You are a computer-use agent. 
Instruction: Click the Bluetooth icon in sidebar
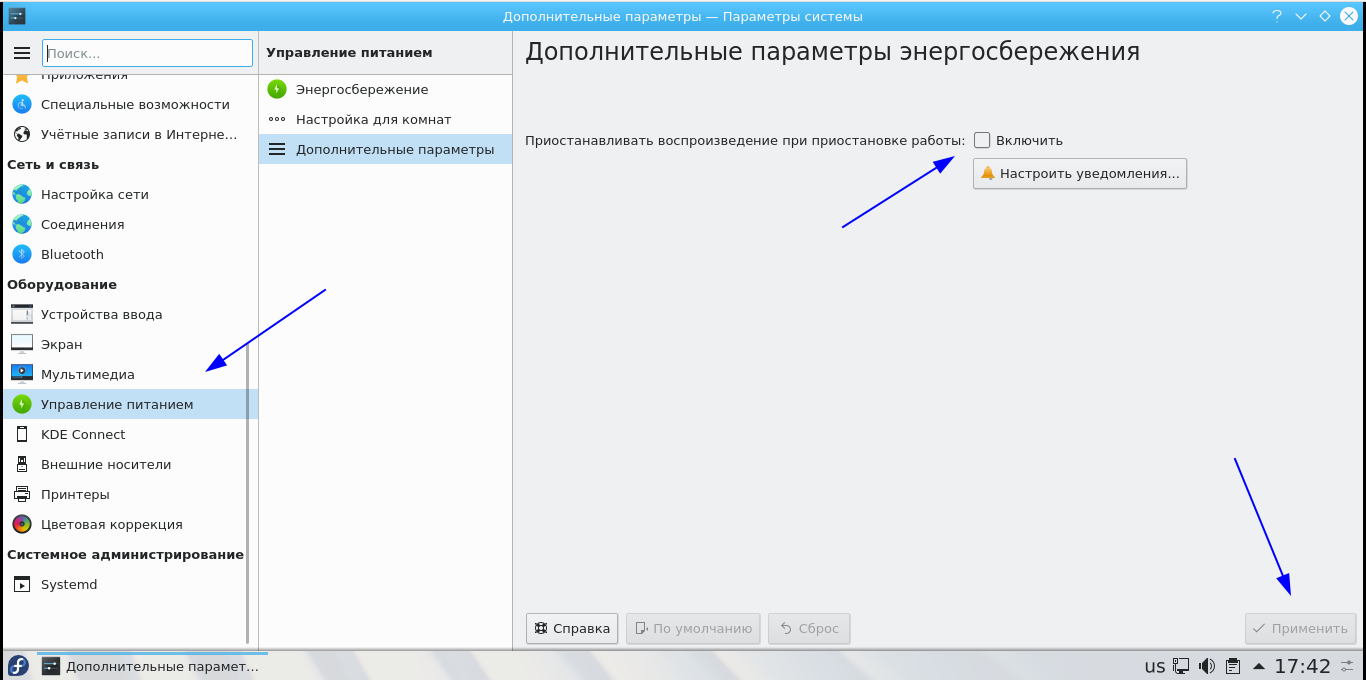click(22, 254)
